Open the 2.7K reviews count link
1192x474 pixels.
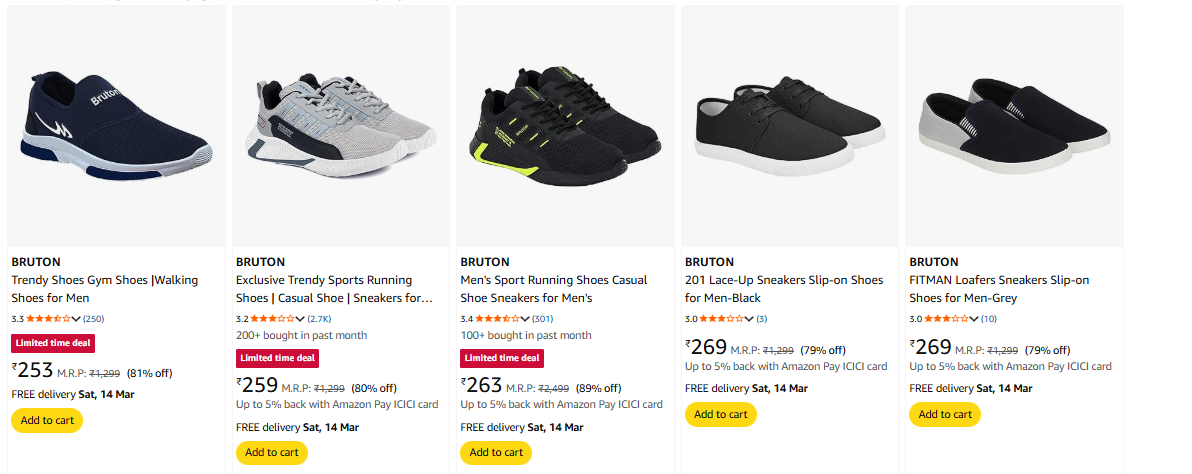[x=319, y=319]
